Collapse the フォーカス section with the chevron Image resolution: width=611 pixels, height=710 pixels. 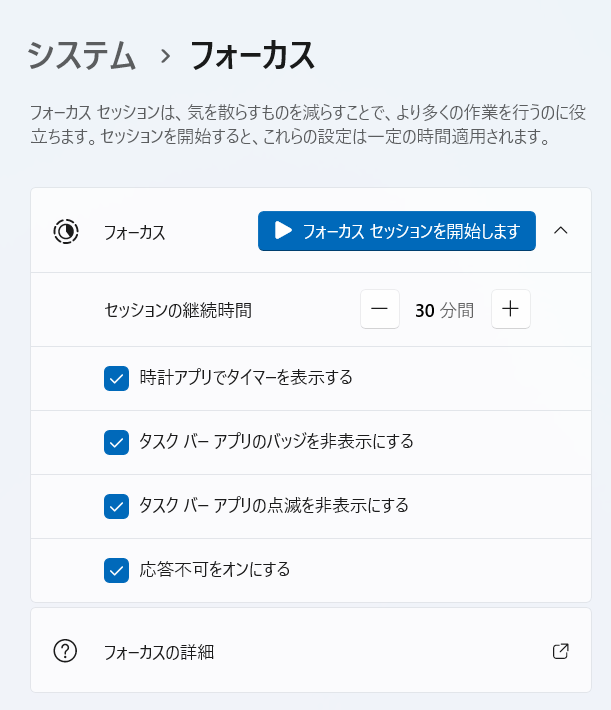pos(561,231)
